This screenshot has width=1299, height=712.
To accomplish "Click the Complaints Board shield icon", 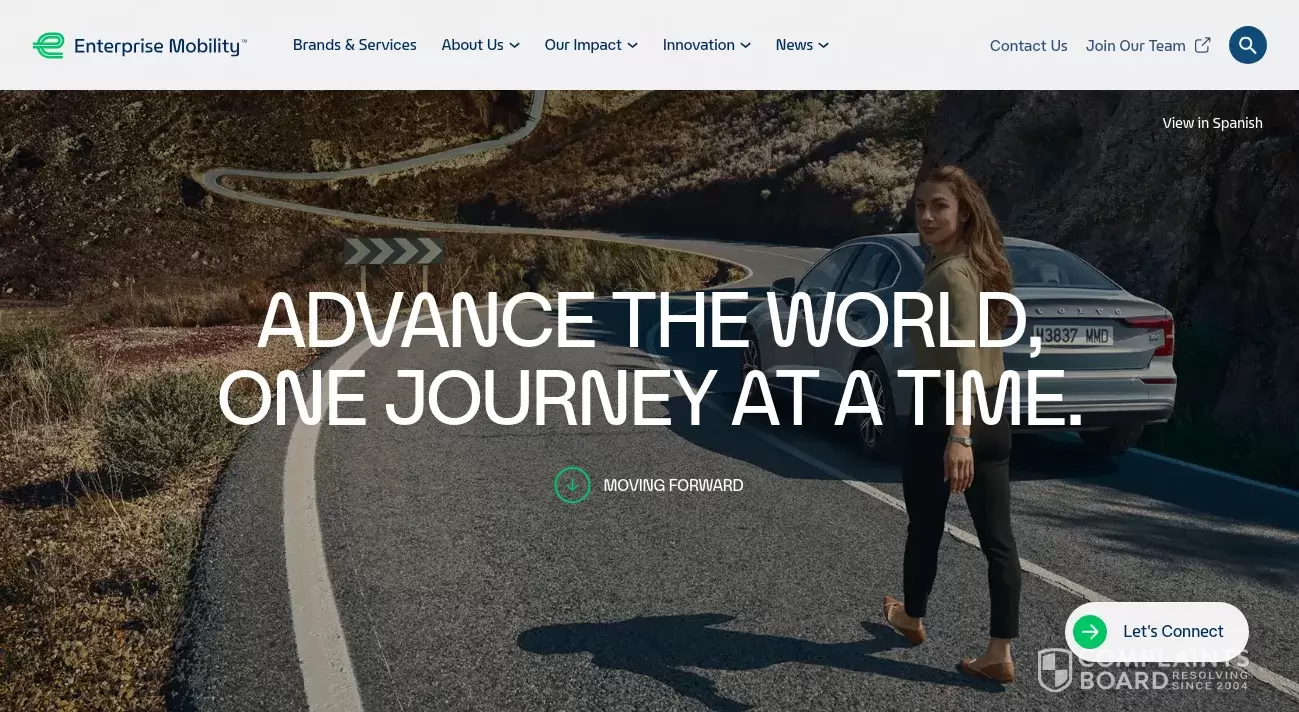I will tap(1055, 669).
